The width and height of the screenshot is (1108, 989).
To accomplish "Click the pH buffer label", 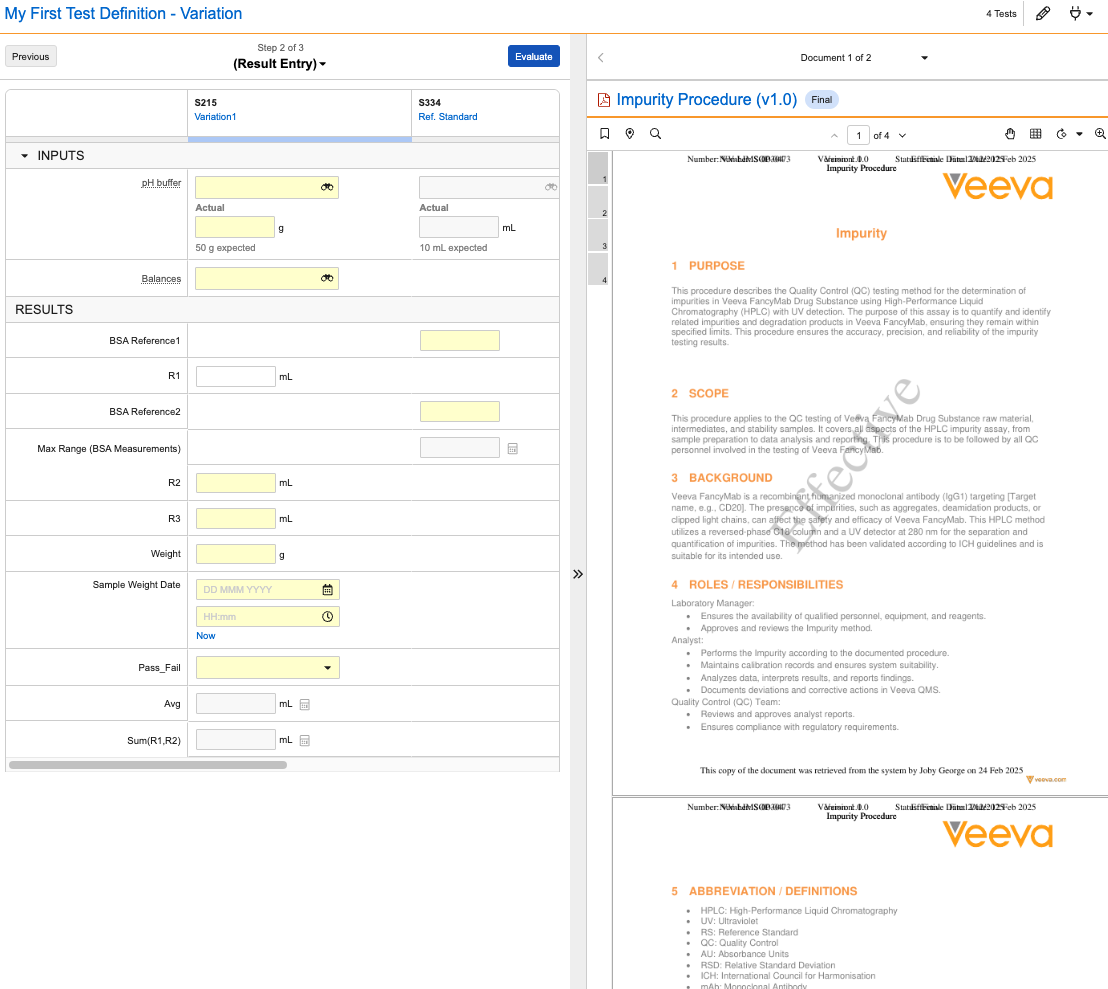I will [x=161, y=183].
